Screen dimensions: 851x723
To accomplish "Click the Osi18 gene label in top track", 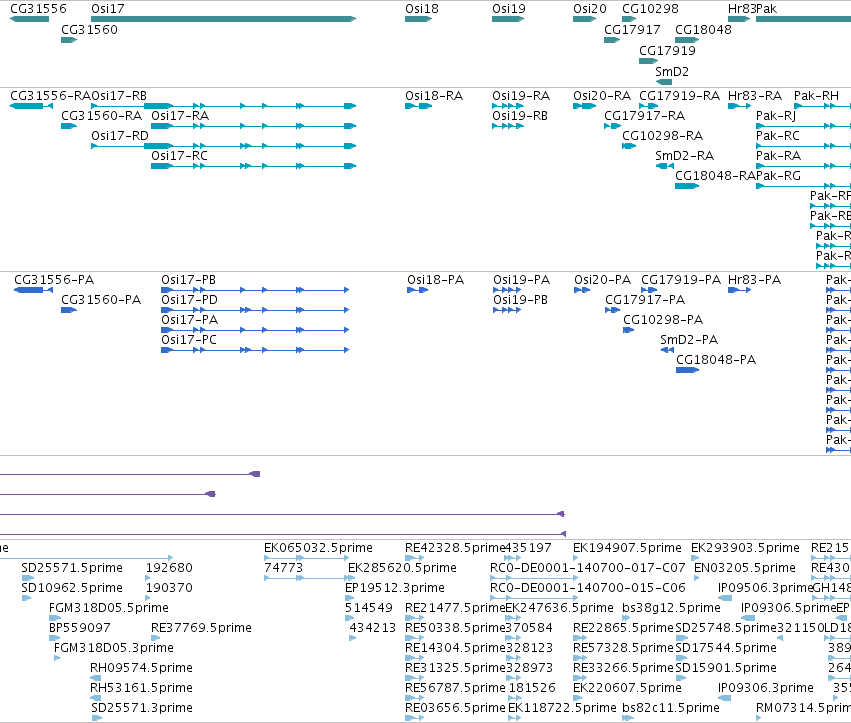I will 422,9.
